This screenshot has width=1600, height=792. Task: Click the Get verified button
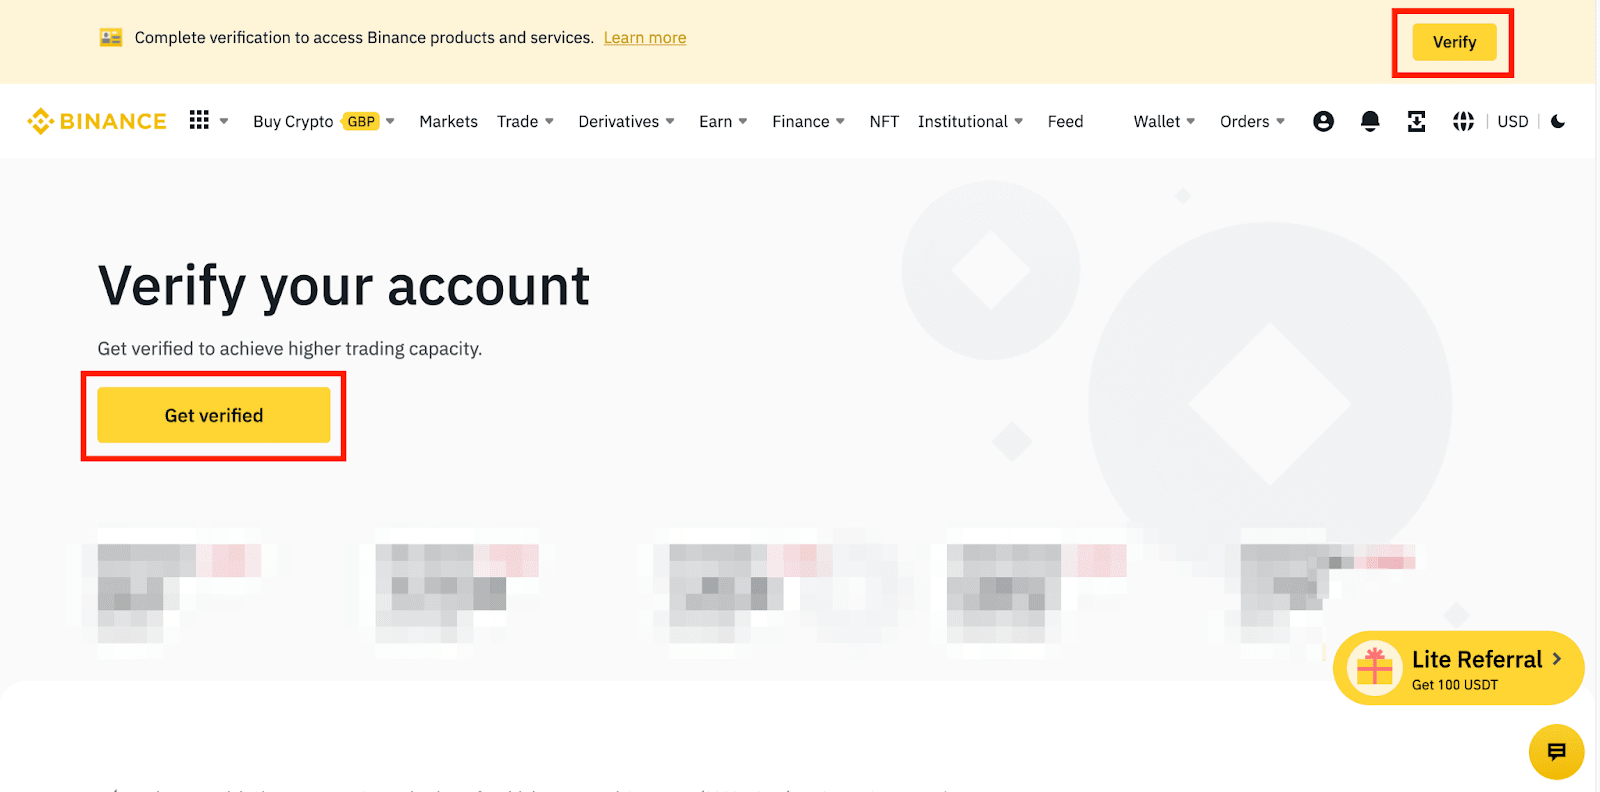214,415
